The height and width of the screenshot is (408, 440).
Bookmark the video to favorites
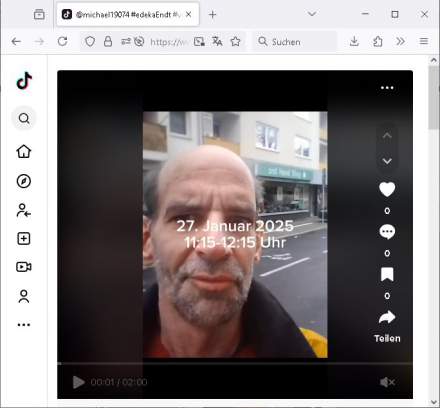click(387, 275)
